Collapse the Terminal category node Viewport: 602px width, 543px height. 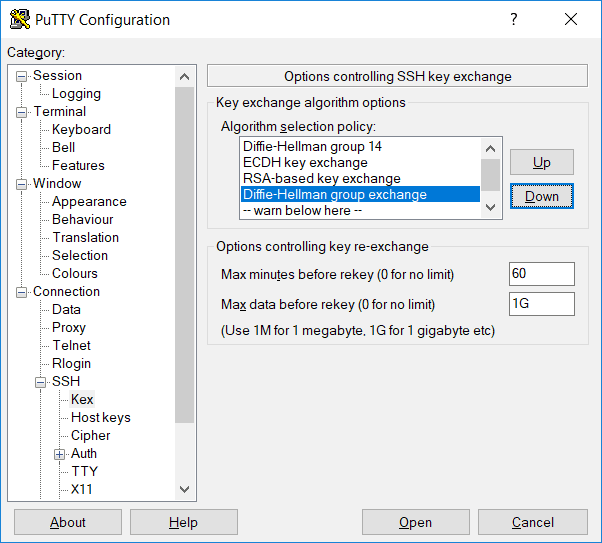[22, 112]
